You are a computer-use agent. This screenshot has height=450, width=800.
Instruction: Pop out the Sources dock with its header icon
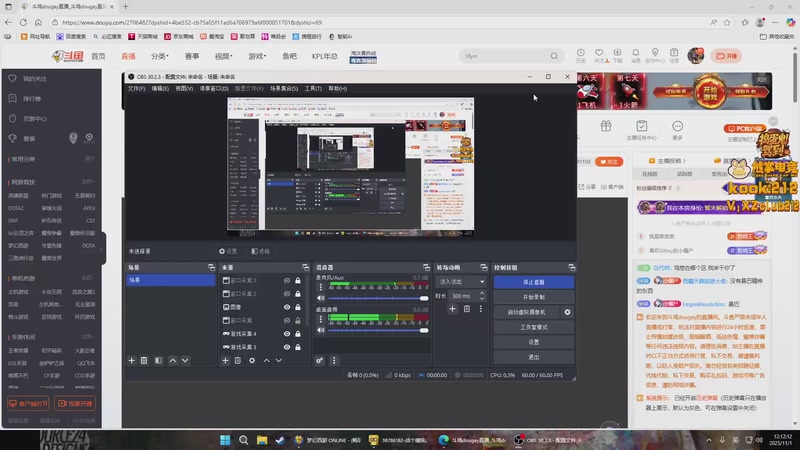pyautogui.click(x=306, y=267)
